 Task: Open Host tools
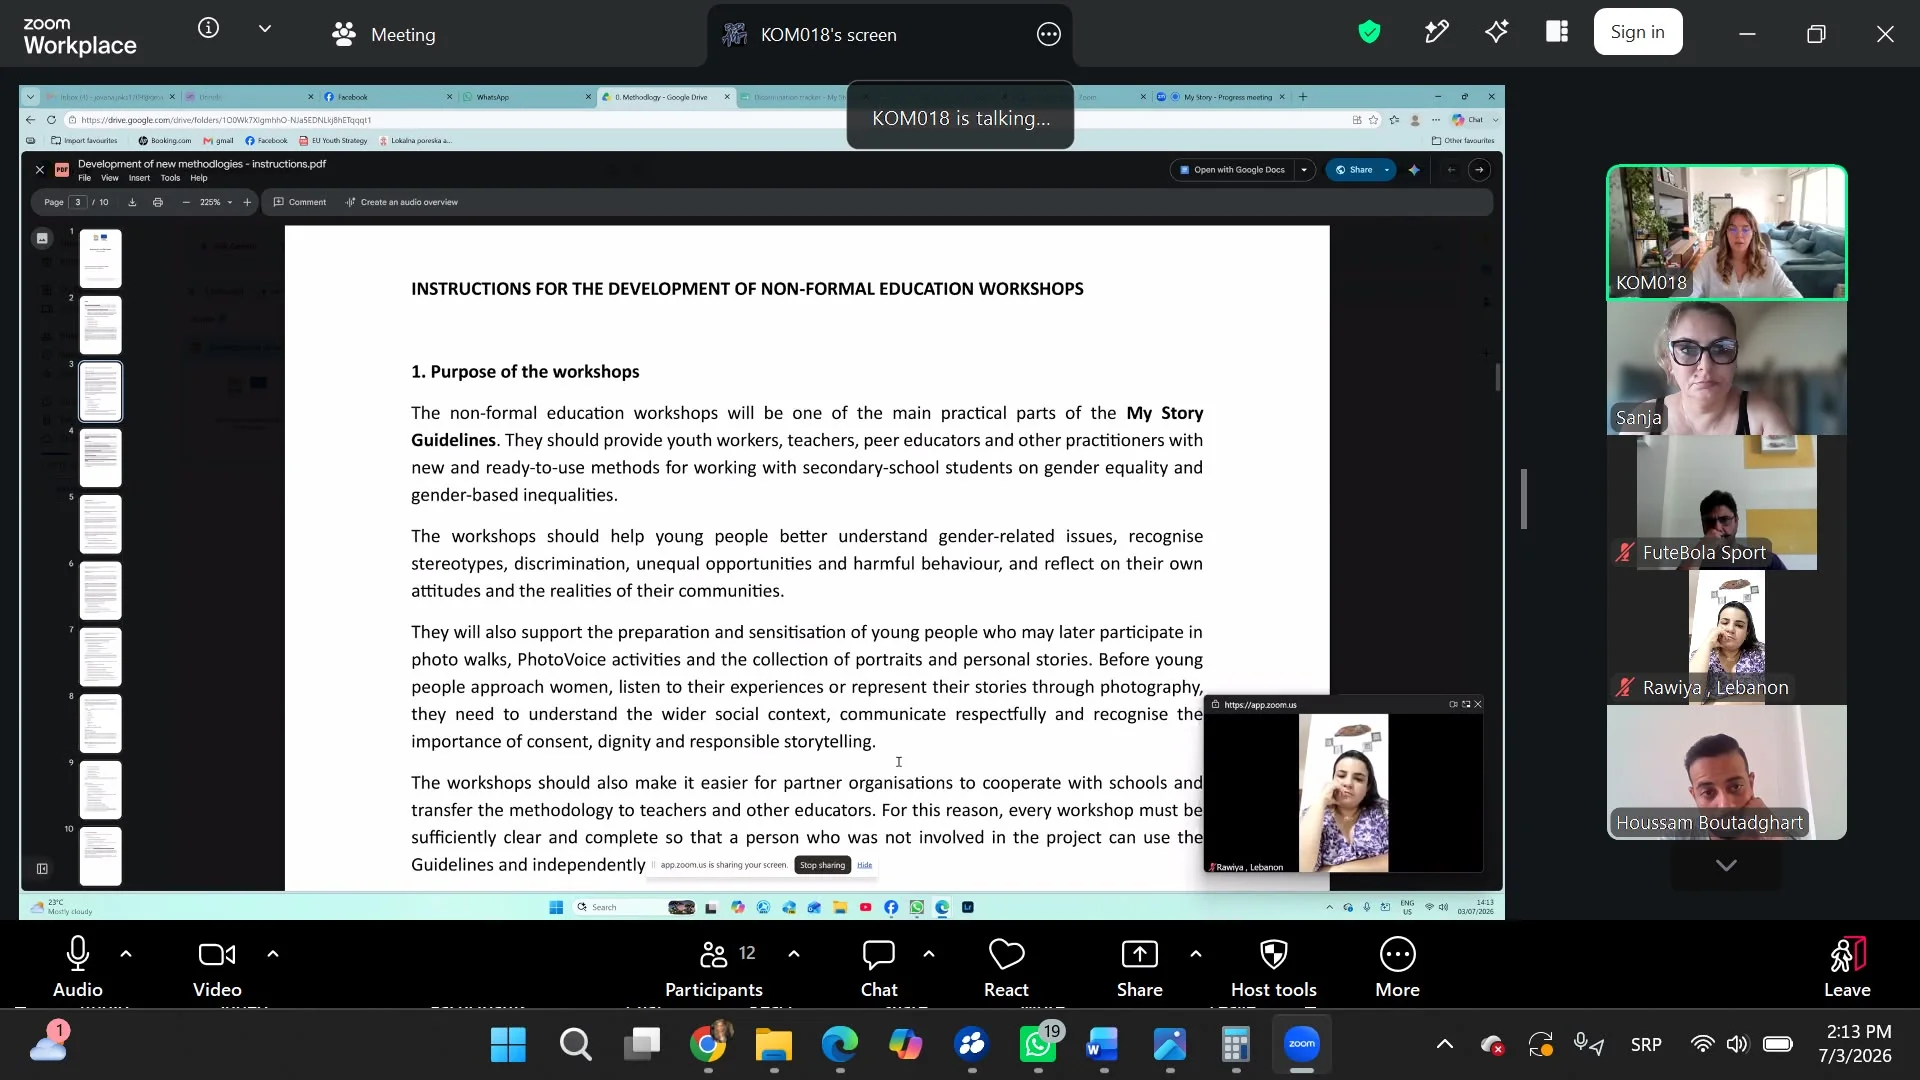(x=1274, y=966)
